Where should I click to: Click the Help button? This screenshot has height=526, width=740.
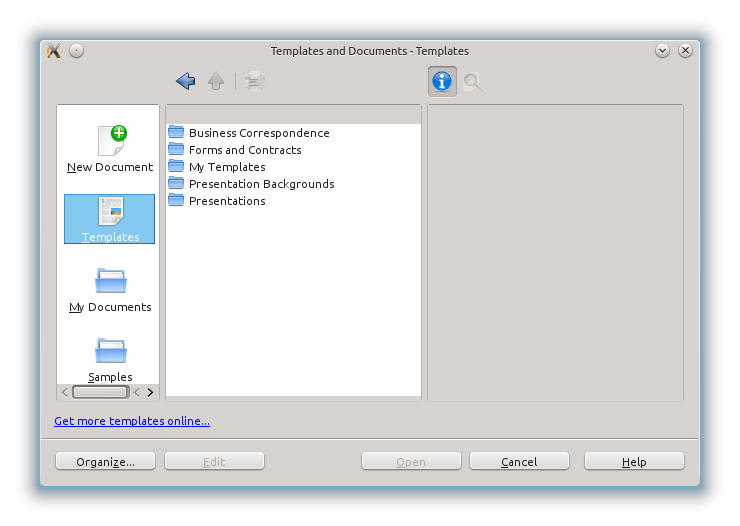(x=634, y=461)
